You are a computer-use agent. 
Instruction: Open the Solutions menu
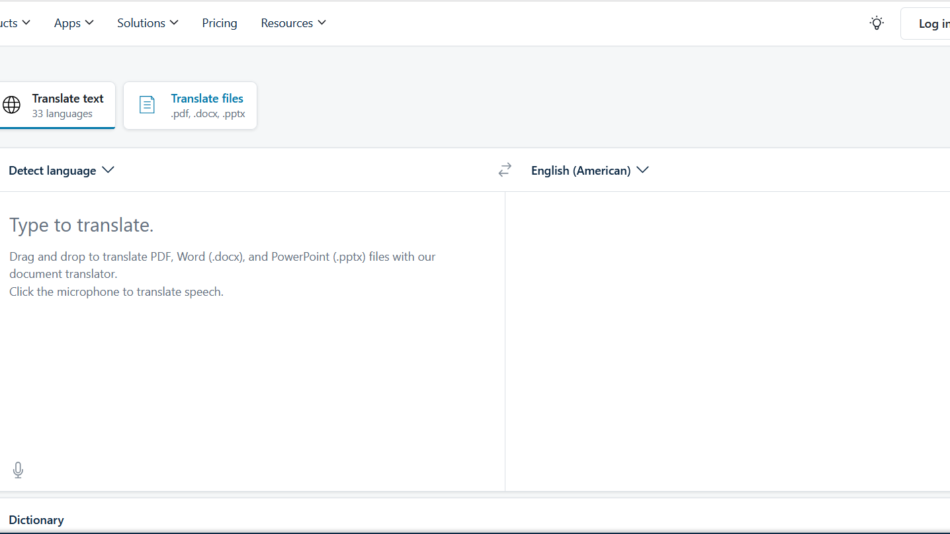pyautogui.click(x=148, y=23)
